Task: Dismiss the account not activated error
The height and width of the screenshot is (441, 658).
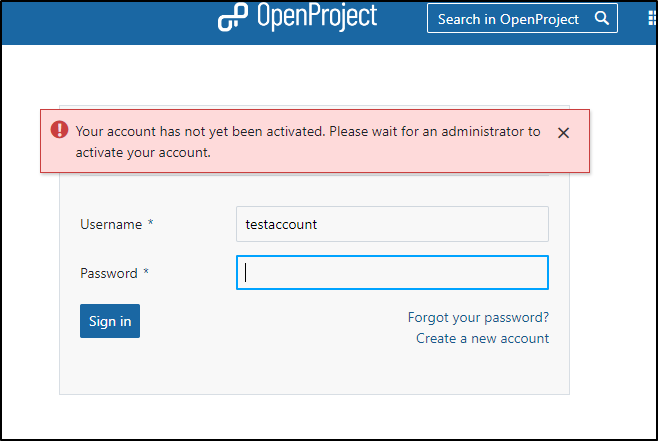Action: coord(563,133)
